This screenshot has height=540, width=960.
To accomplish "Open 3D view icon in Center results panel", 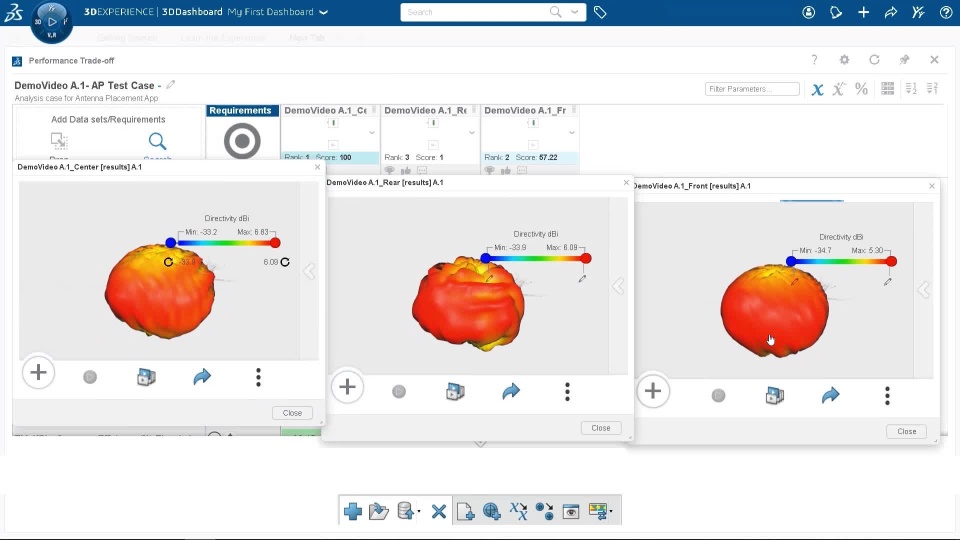I will 146,377.
